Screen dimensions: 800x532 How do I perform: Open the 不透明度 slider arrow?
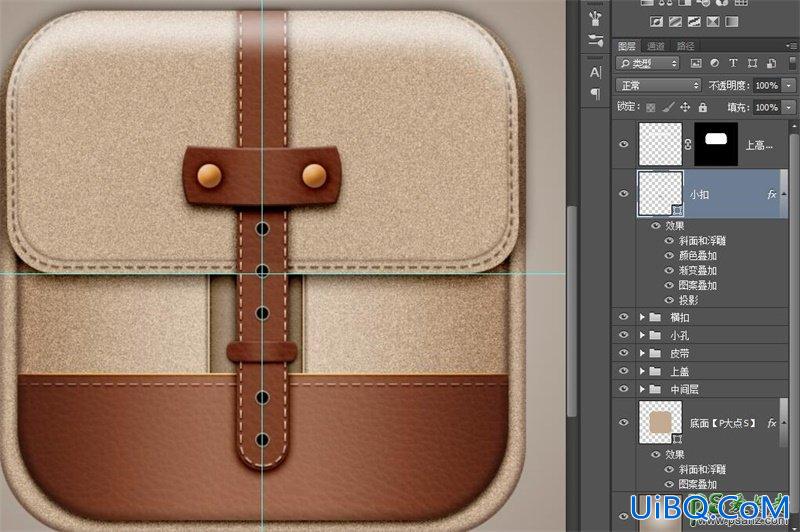(x=789, y=85)
